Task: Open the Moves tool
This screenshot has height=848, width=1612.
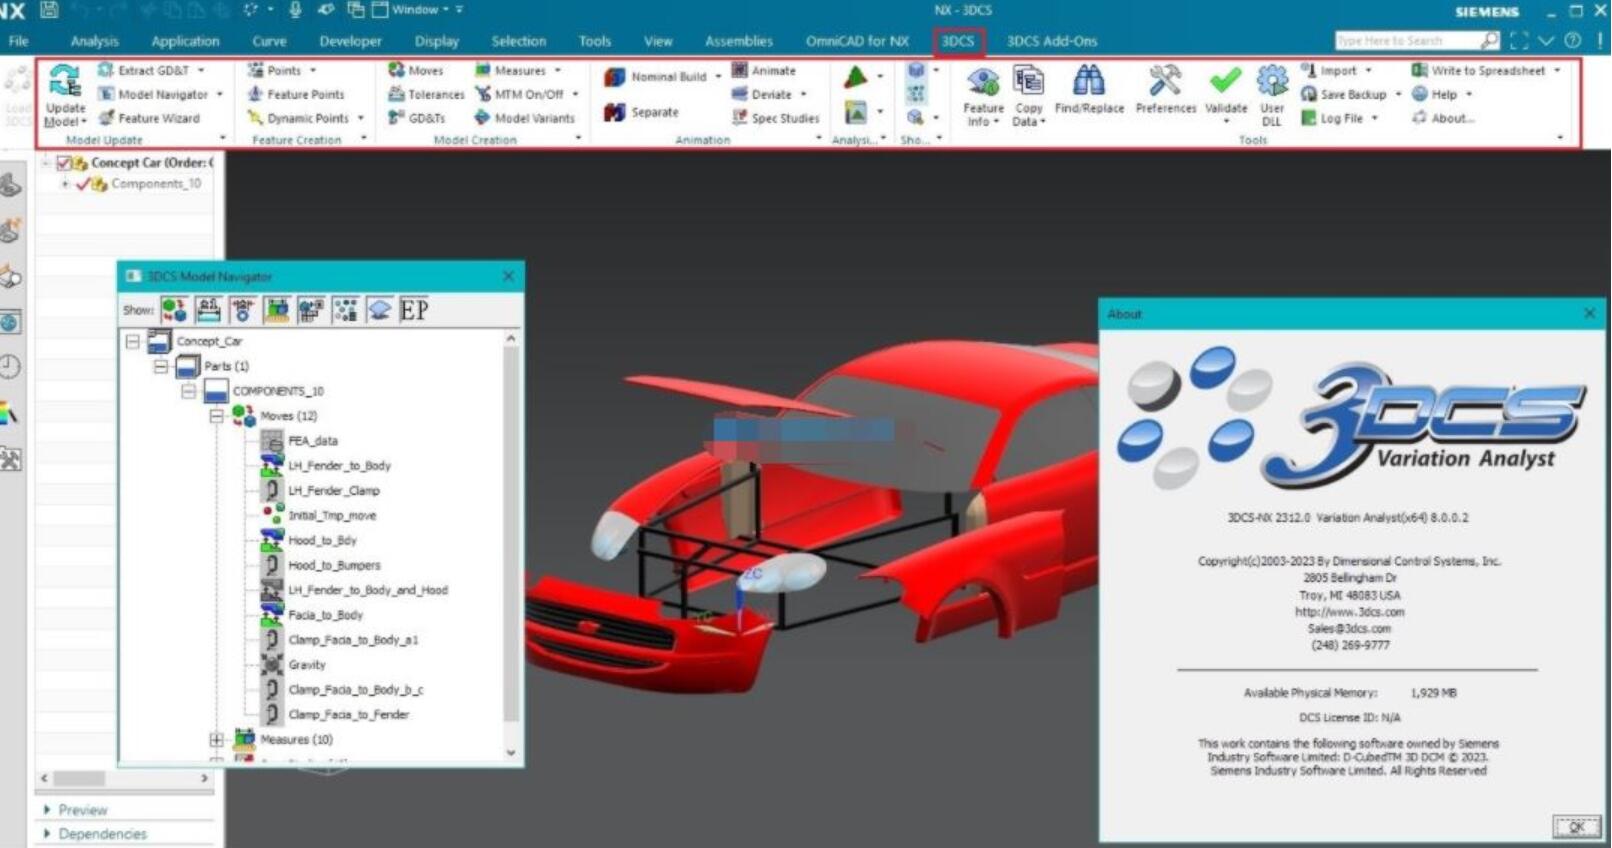Action: pos(416,70)
